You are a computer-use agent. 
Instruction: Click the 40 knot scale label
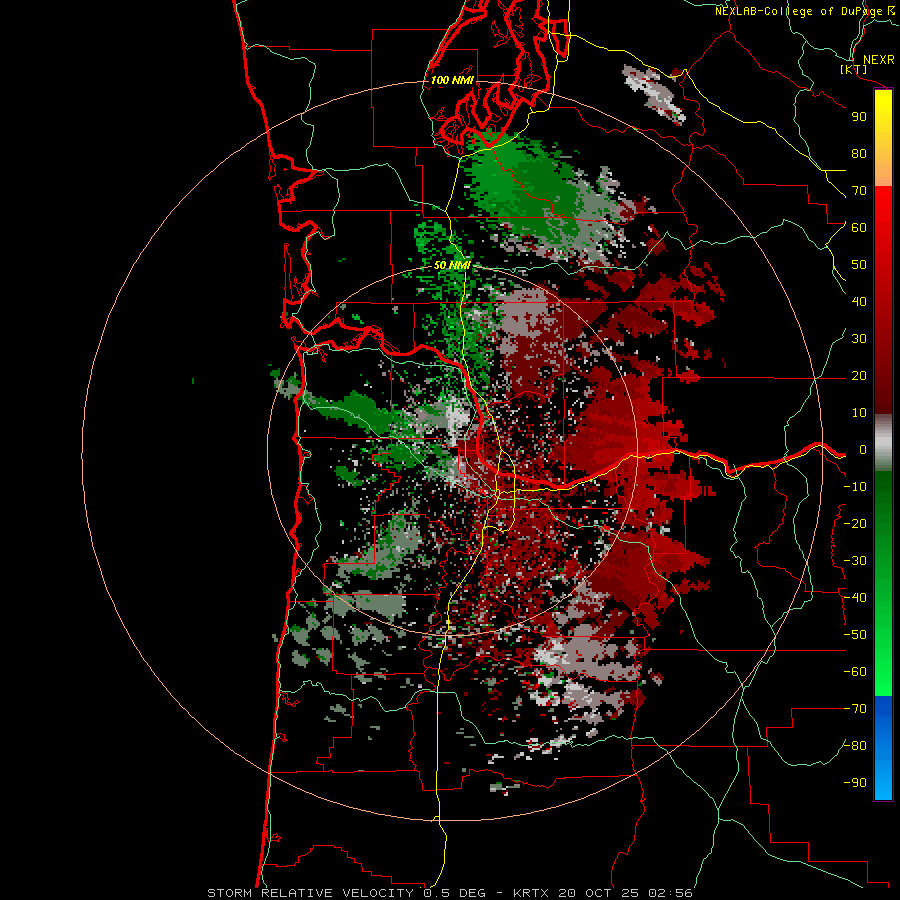click(x=859, y=302)
